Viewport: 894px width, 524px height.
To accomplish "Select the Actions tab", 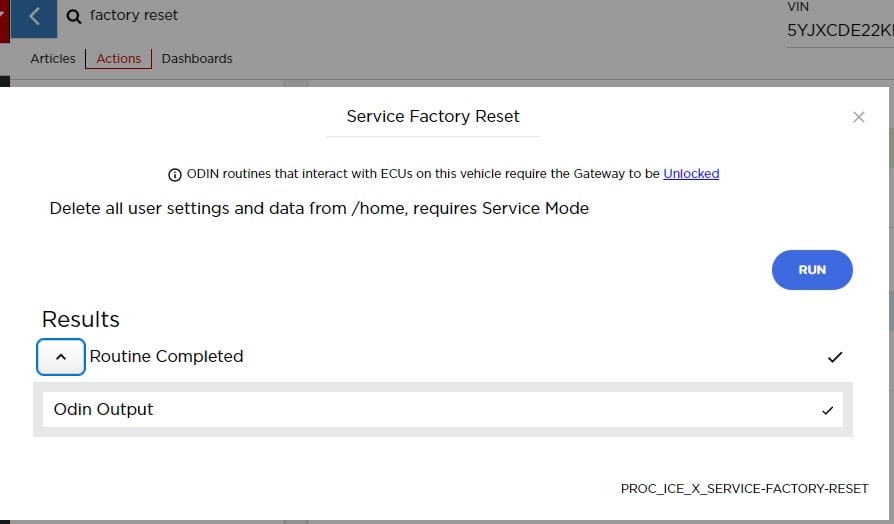I will pos(118,59).
